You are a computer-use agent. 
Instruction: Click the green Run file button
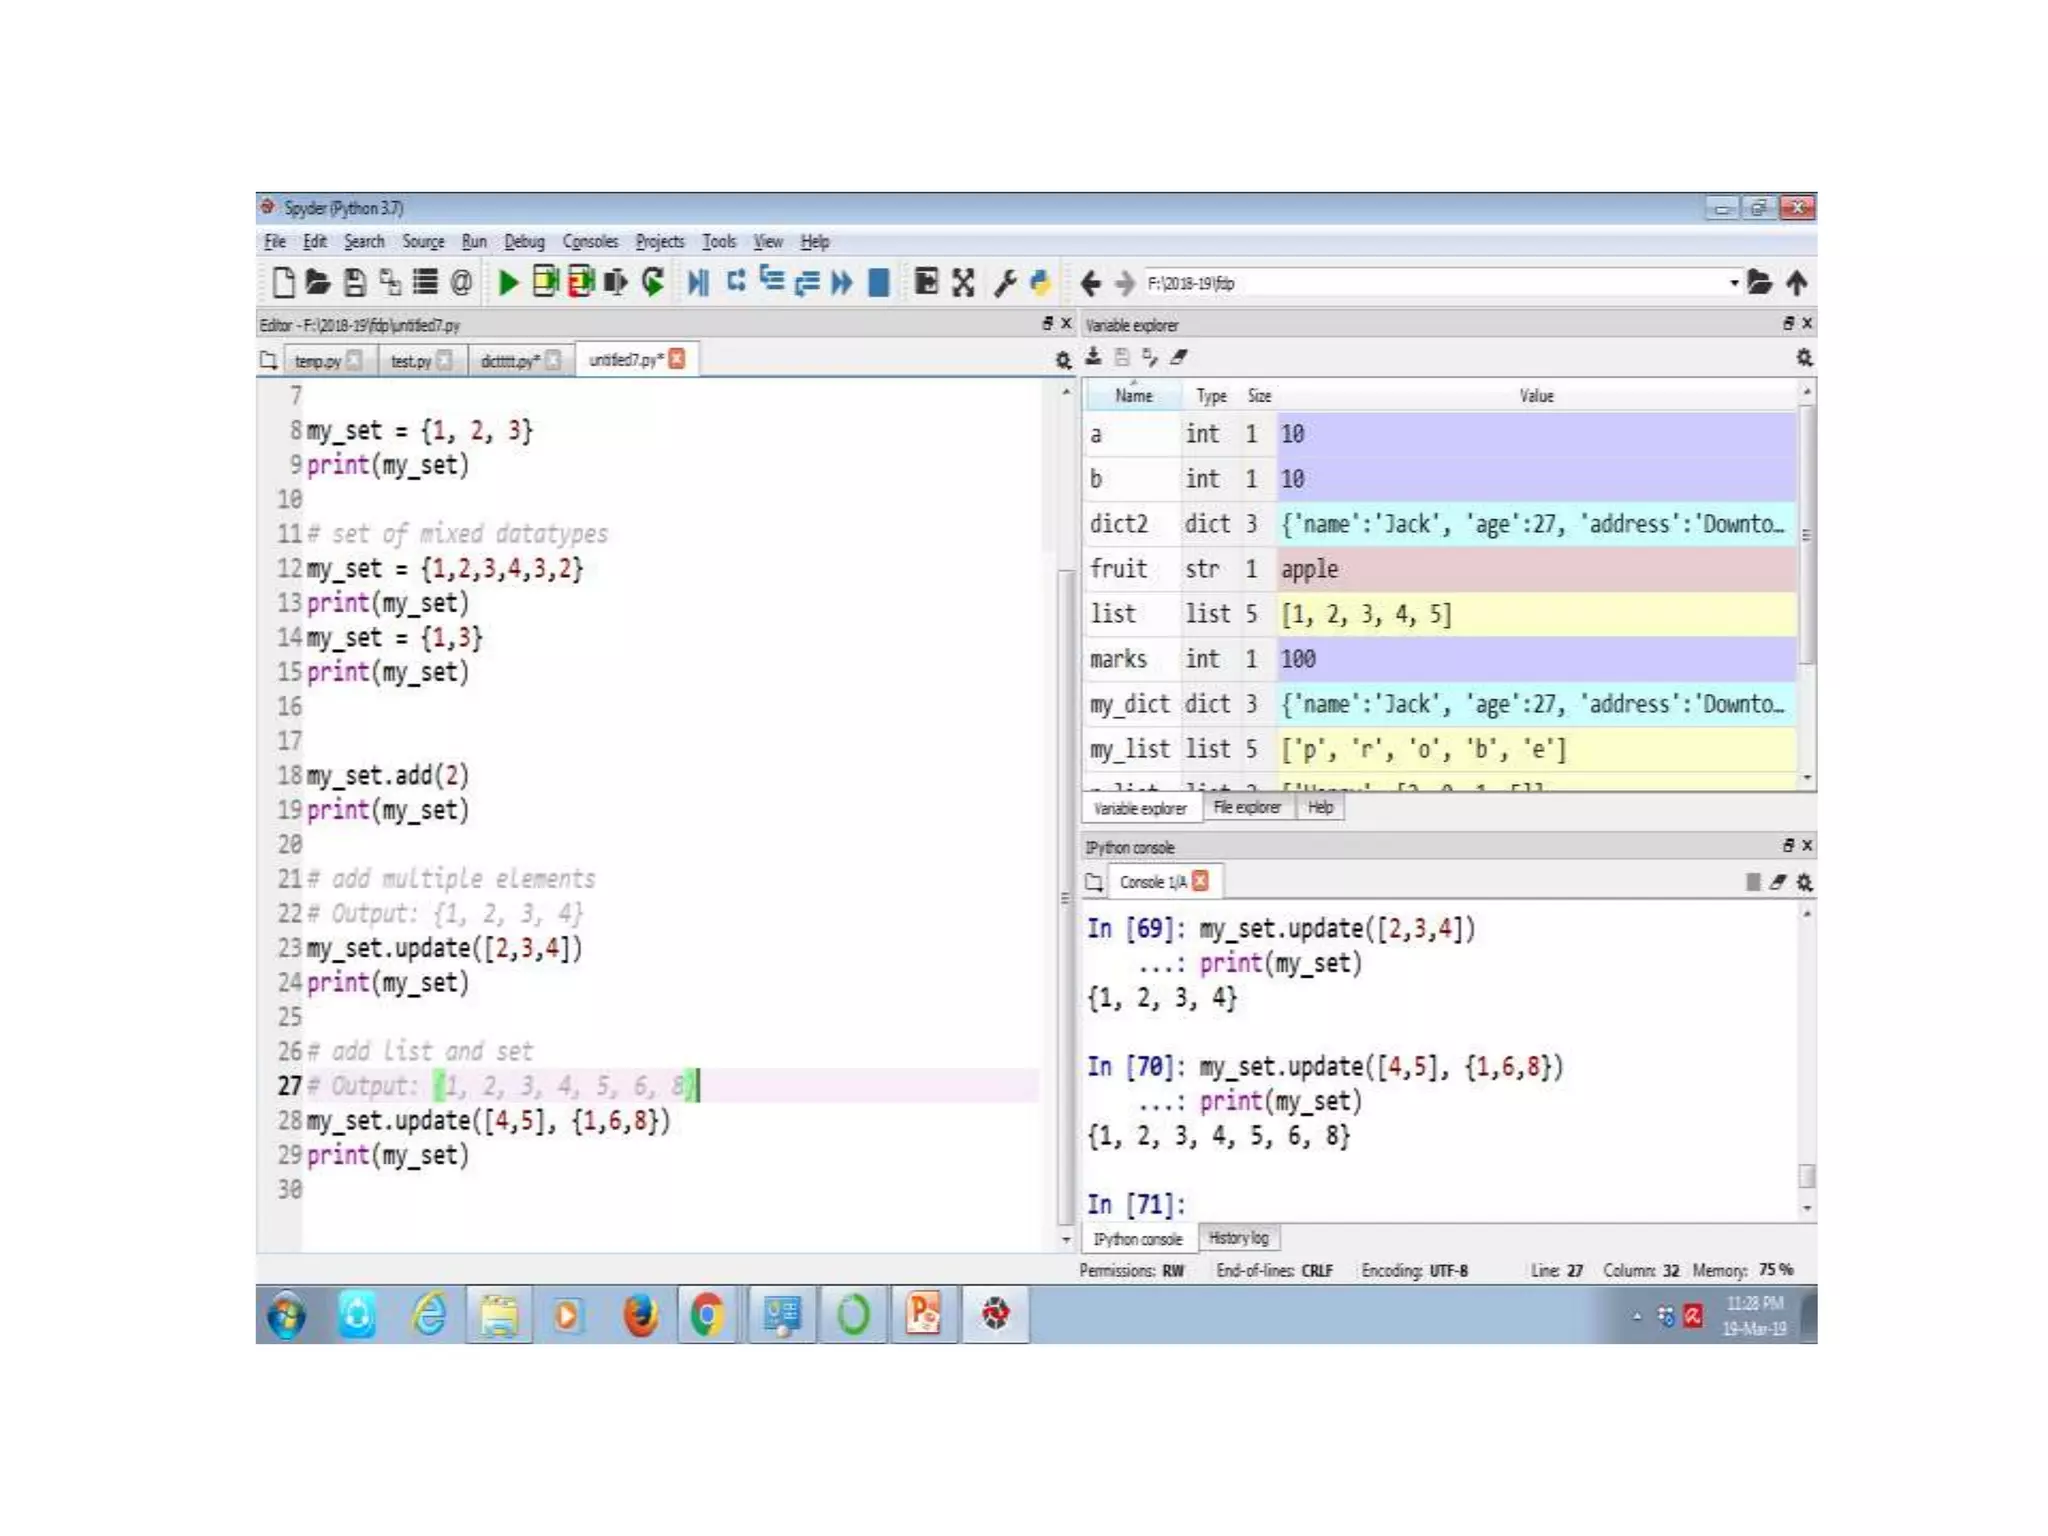click(x=508, y=283)
